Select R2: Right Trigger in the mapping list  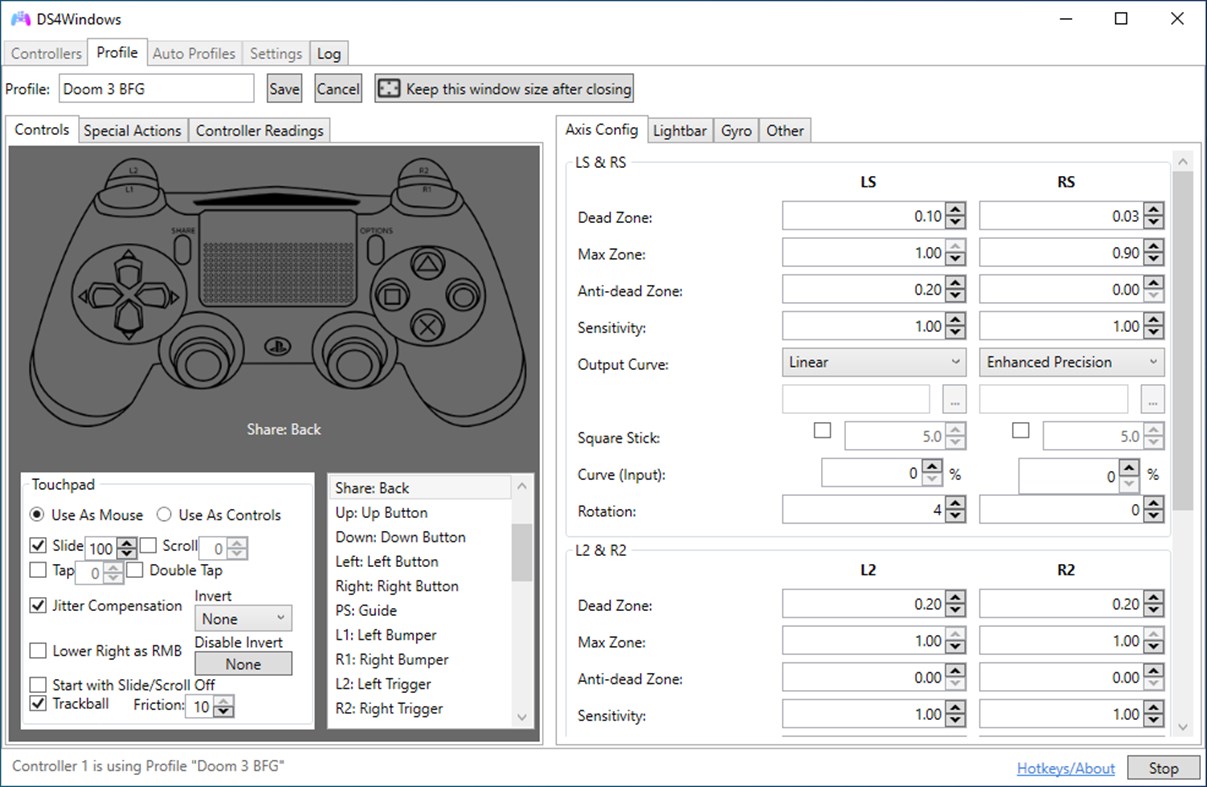[x=389, y=708]
